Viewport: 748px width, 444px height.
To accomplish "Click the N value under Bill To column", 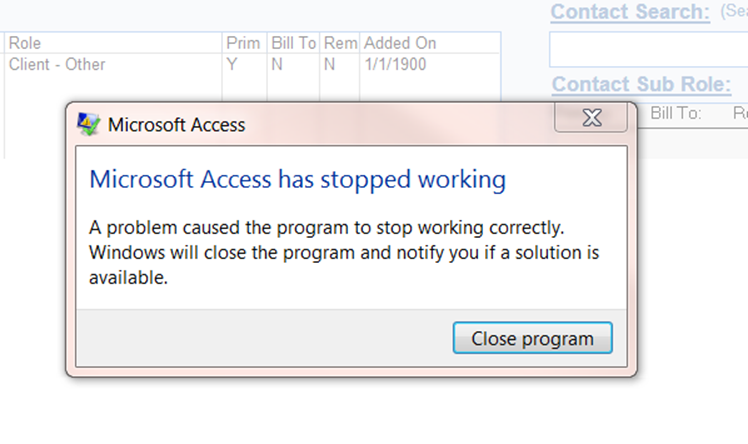I will click(x=277, y=64).
